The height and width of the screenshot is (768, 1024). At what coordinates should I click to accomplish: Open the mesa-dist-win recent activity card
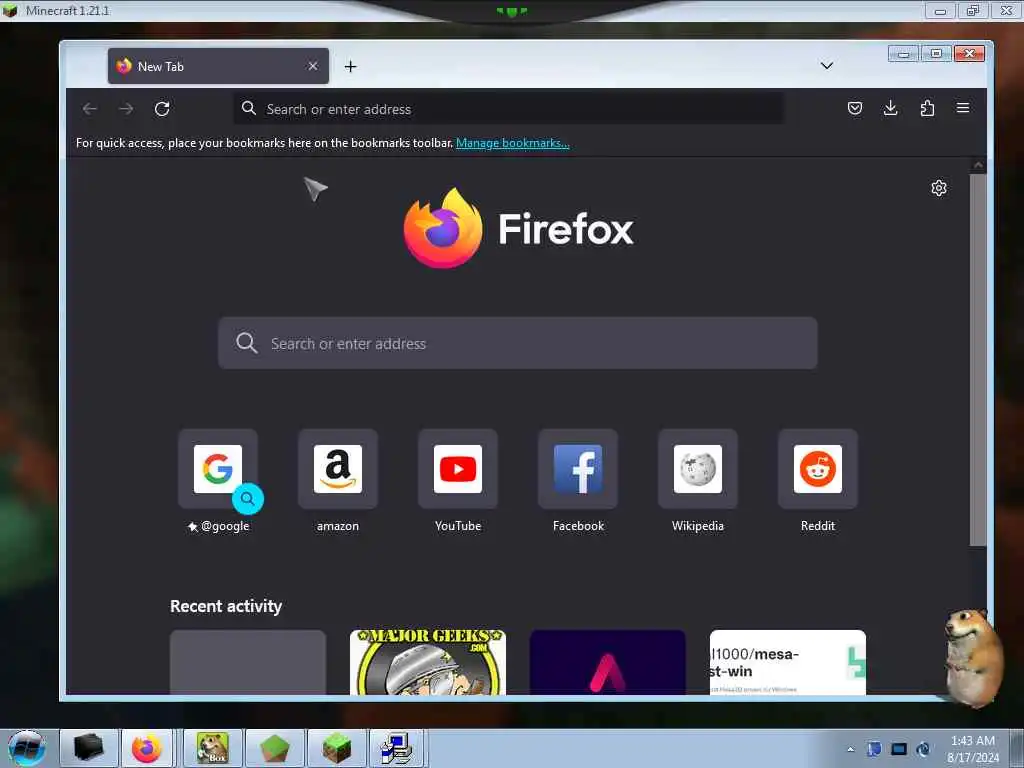pyautogui.click(x=788, y=662)
